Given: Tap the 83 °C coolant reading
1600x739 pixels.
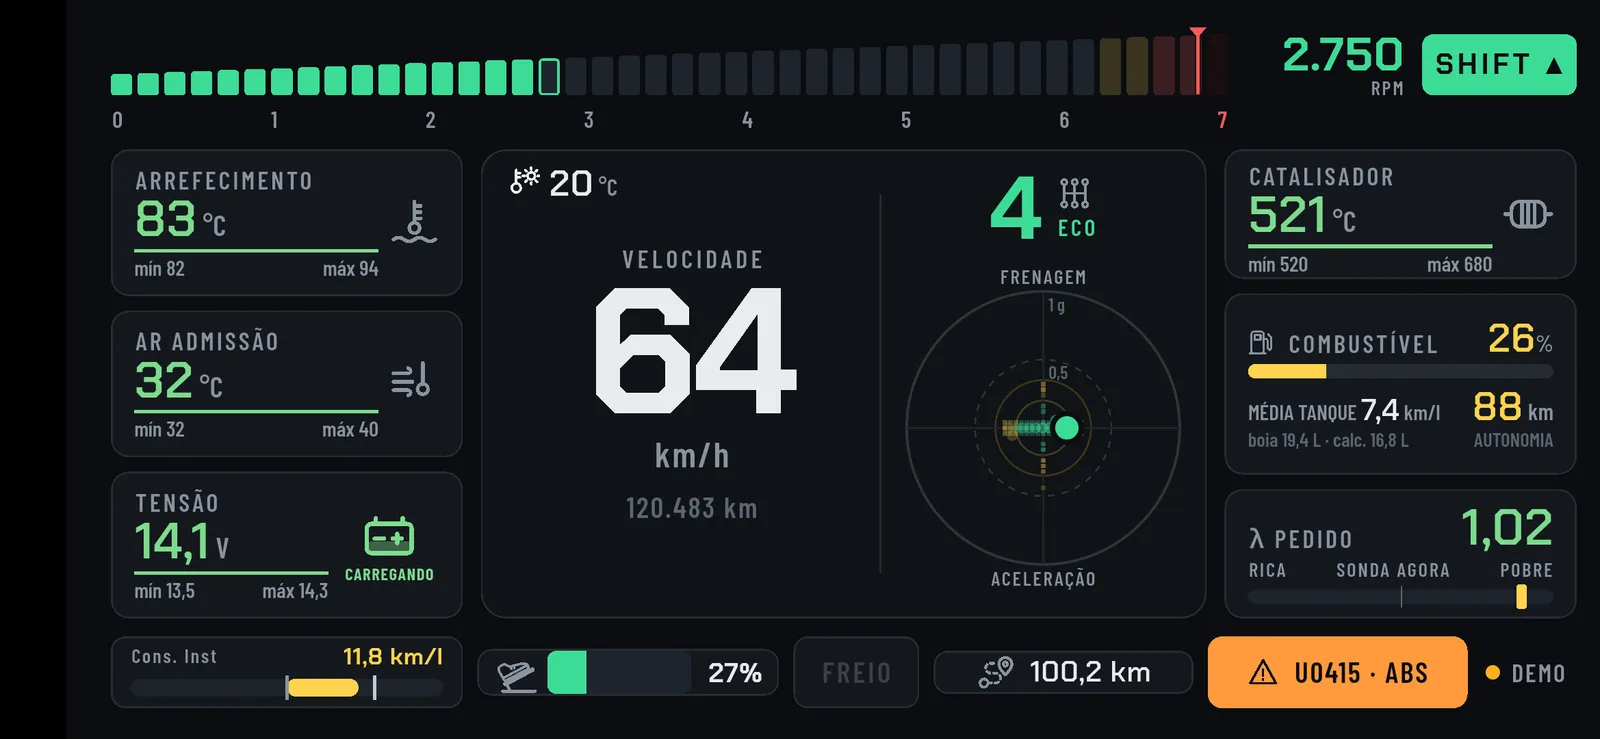Looking at the screenshot, I should point(181,220).
